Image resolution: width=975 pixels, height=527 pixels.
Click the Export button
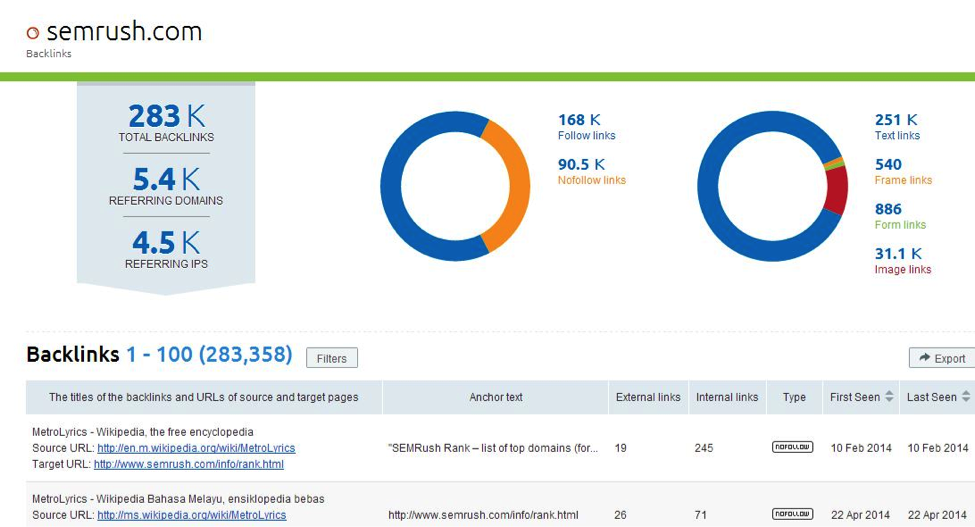(940, 358)
